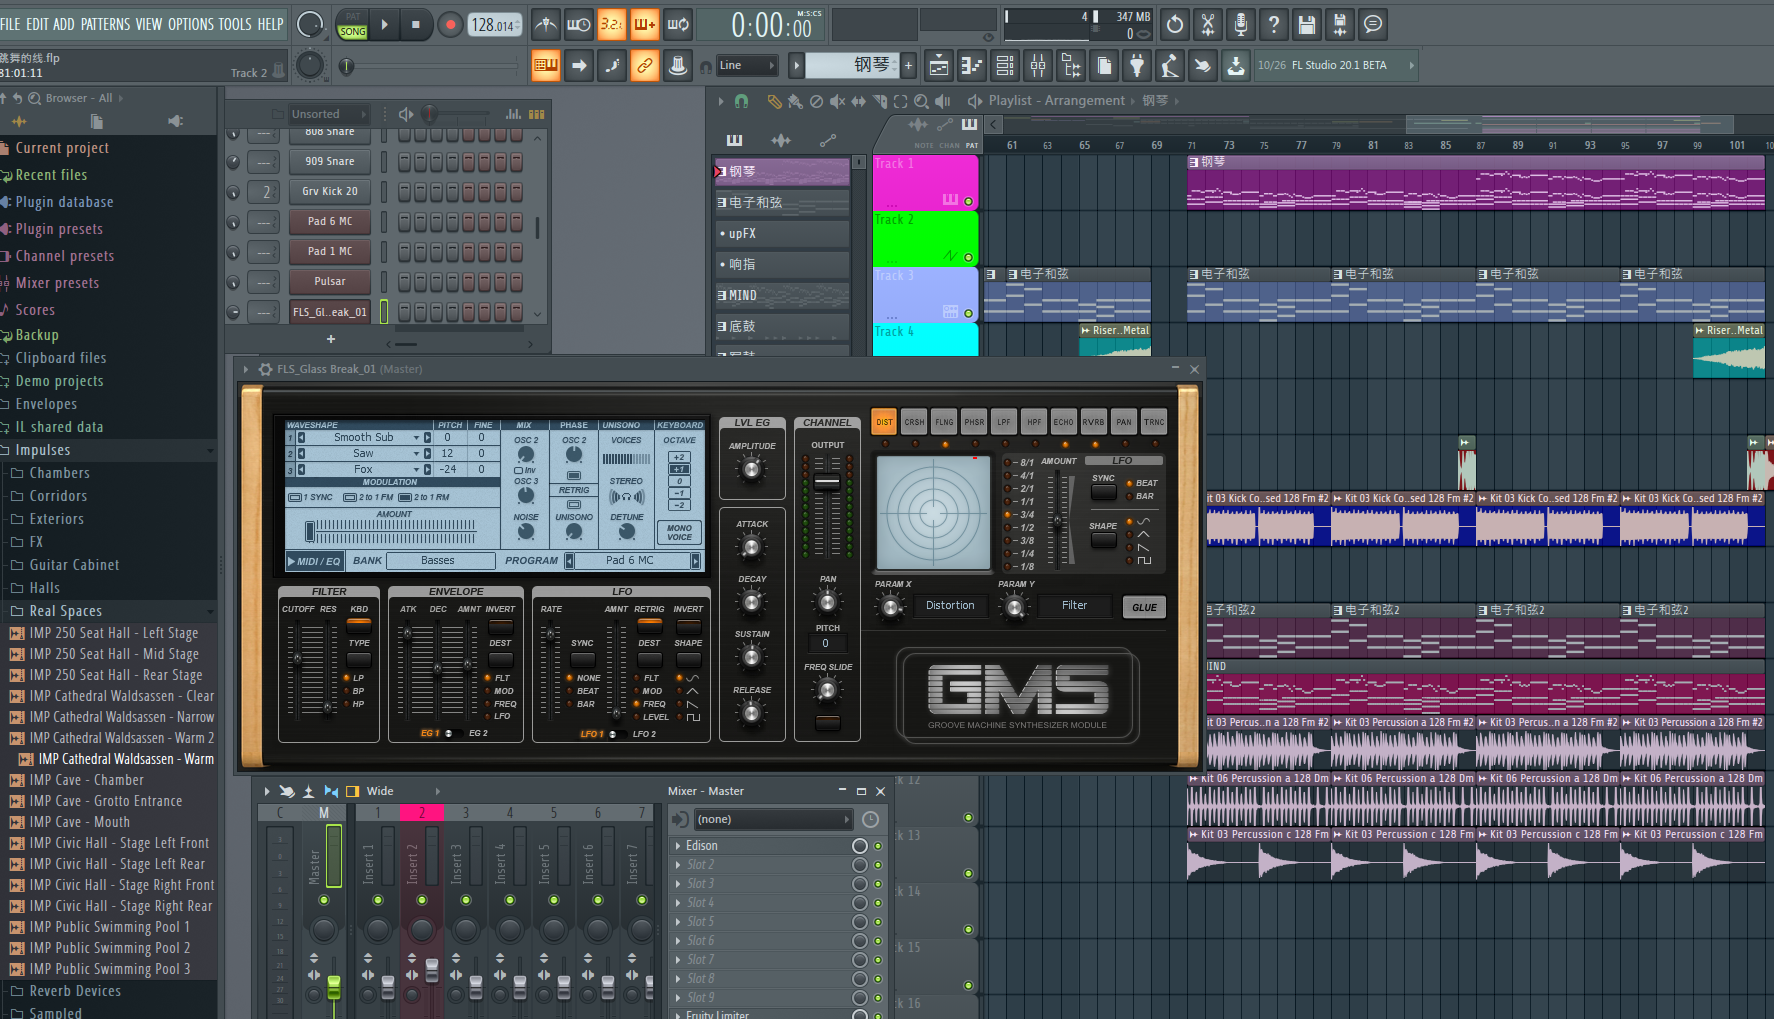Image resolution: width=1774 pixels, height=1019 pixels.
Task: Toggle the GLUE button in GMS
Action: [x=1144, y=607]
